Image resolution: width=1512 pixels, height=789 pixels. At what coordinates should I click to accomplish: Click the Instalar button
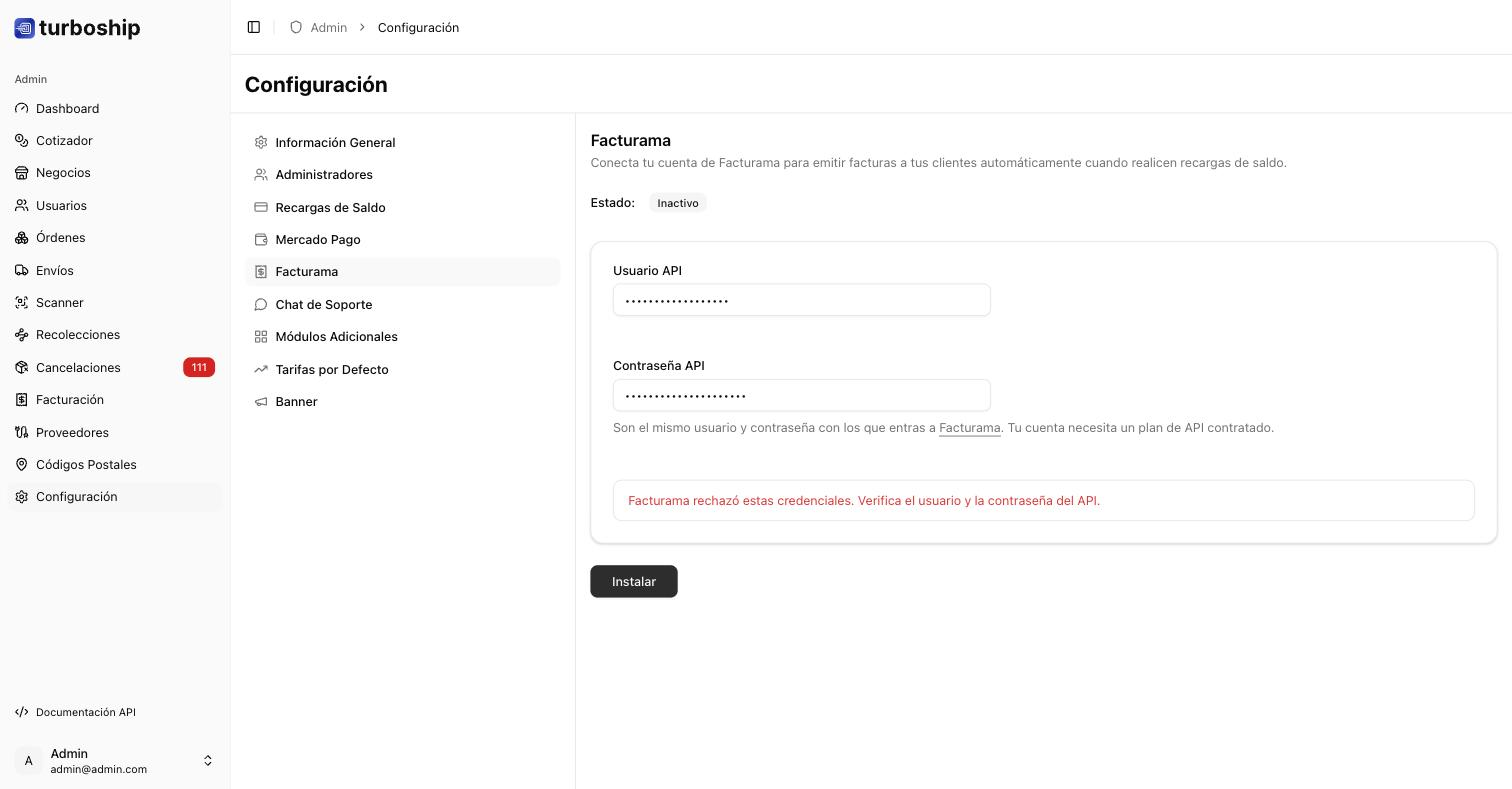pos(634,582)
